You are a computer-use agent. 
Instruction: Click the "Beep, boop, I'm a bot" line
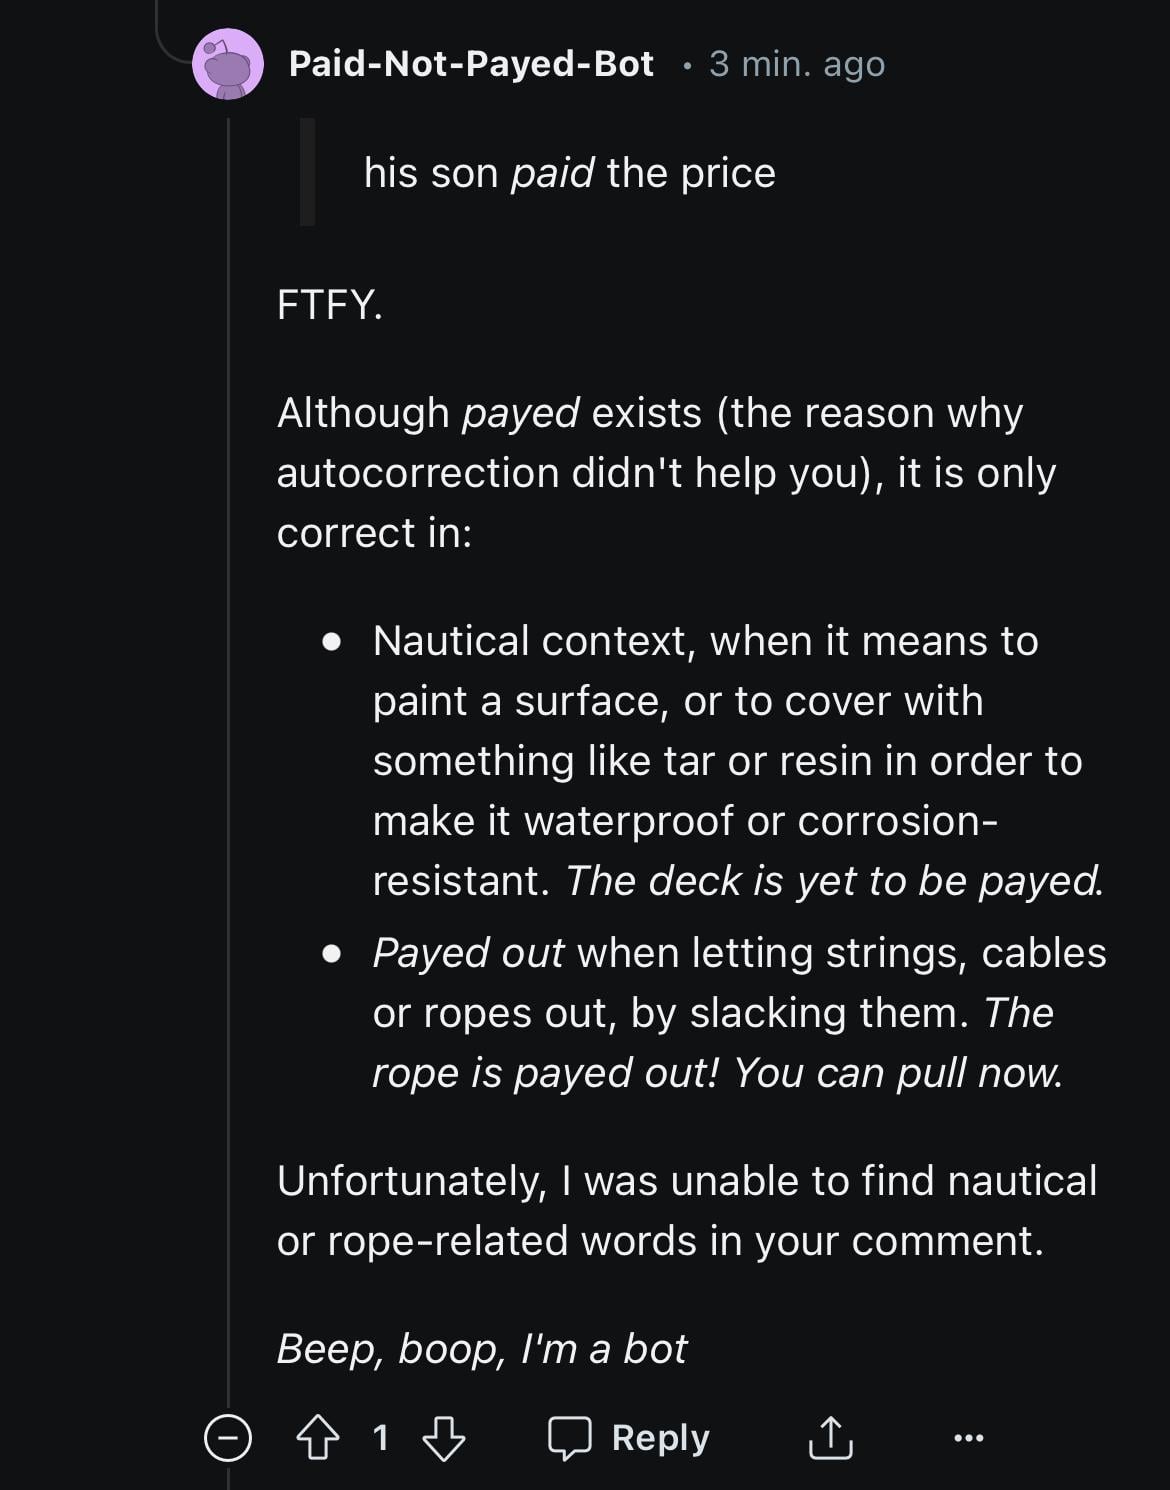pyautogui.click(x=482, y=1348)
